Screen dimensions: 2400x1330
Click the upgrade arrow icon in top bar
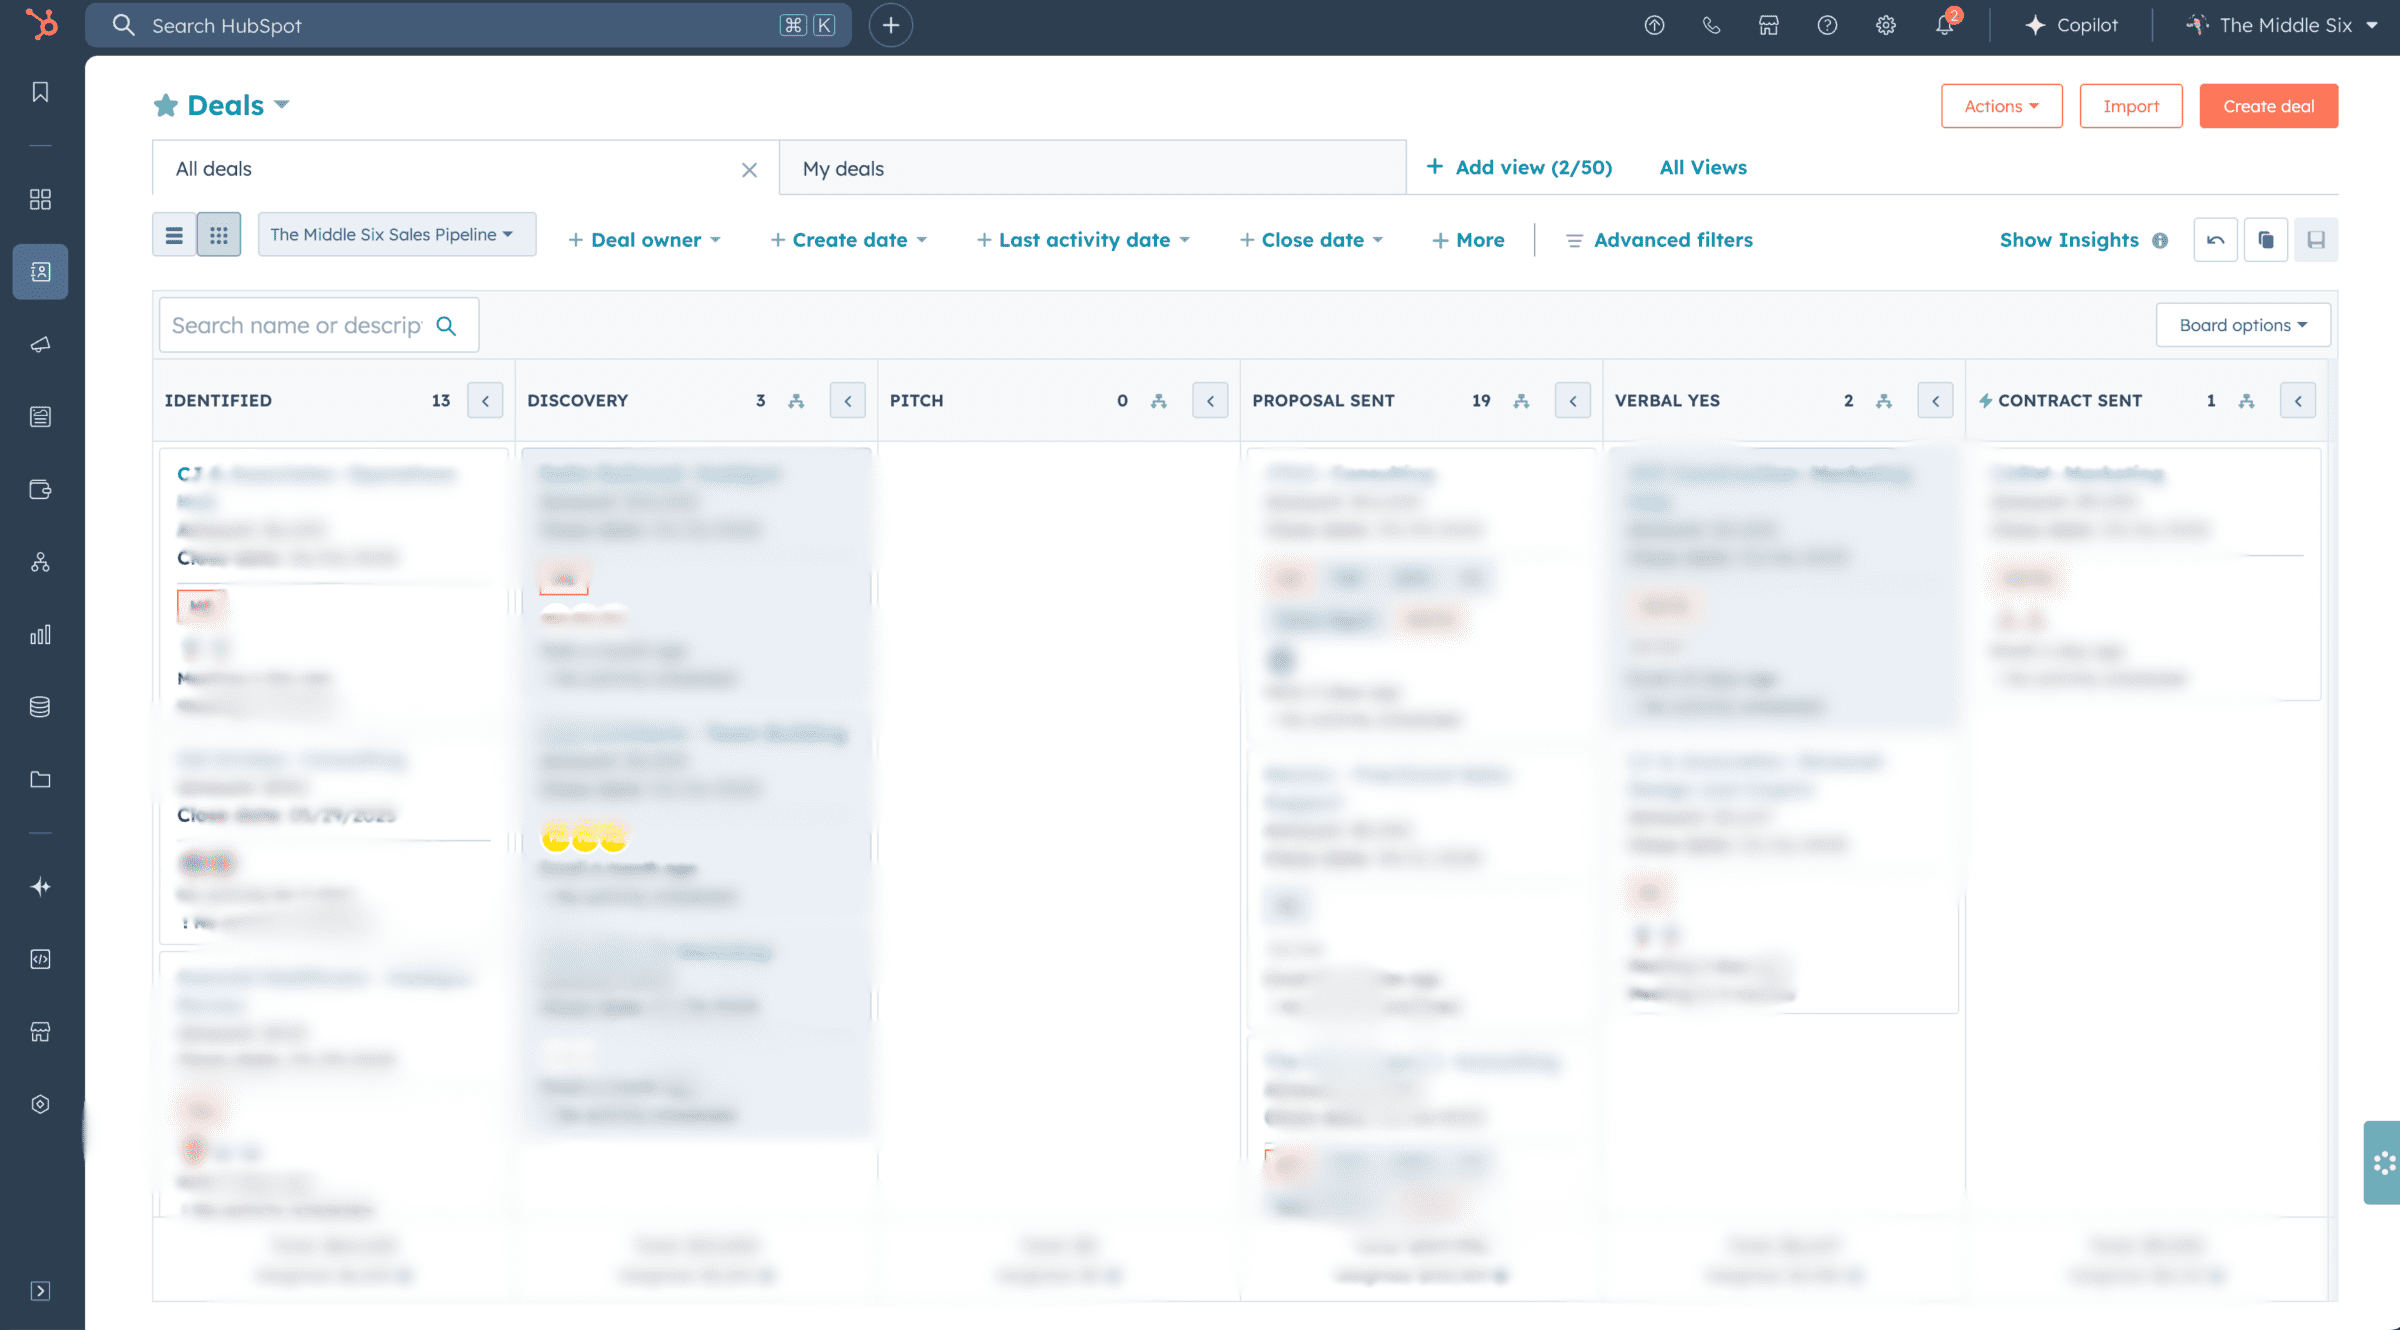1654,25
